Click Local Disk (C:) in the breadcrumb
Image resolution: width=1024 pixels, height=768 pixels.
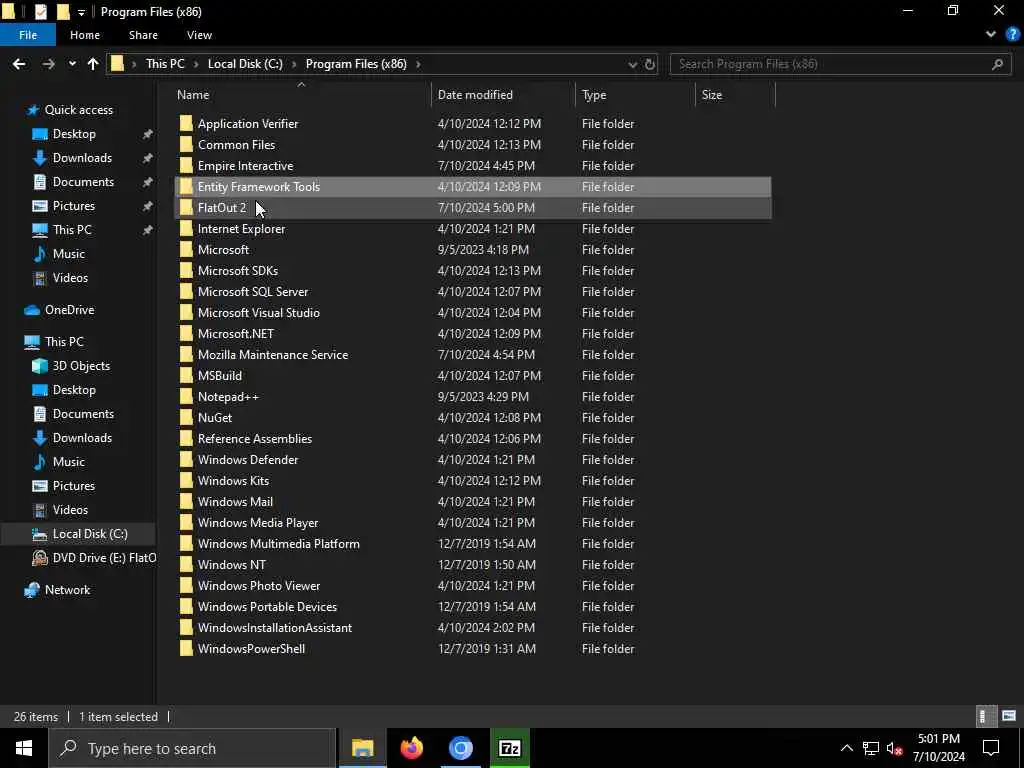coord(245,64)
